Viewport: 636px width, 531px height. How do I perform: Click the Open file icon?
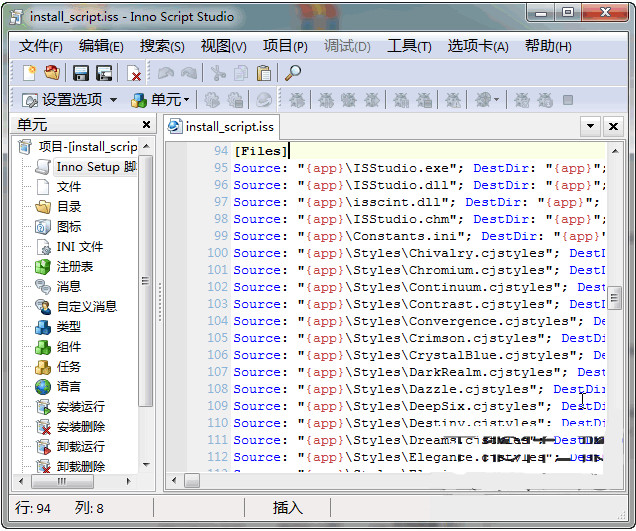click(x=52, y=73)
